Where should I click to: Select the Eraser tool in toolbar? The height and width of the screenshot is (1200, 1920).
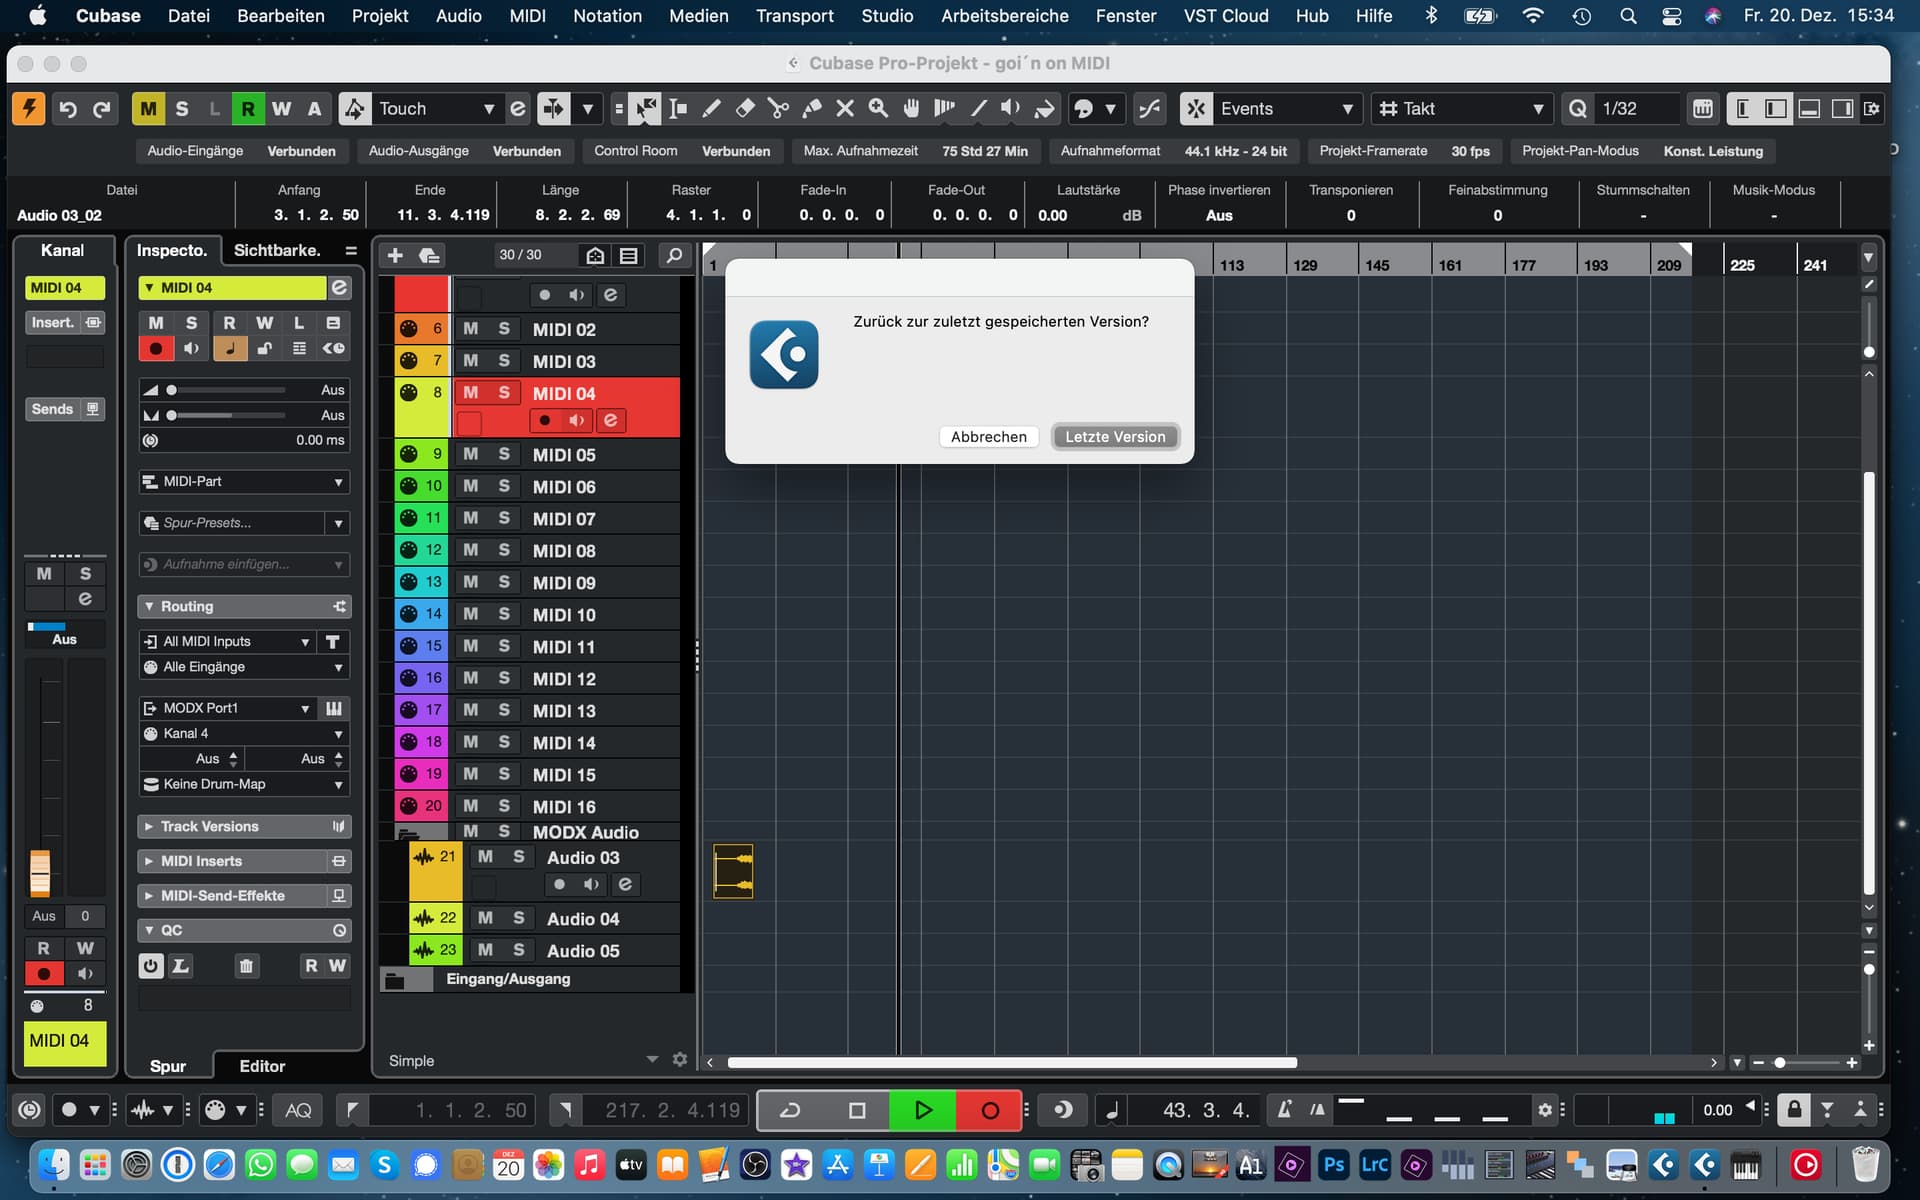pyautogui.click(x=745, y=108)
